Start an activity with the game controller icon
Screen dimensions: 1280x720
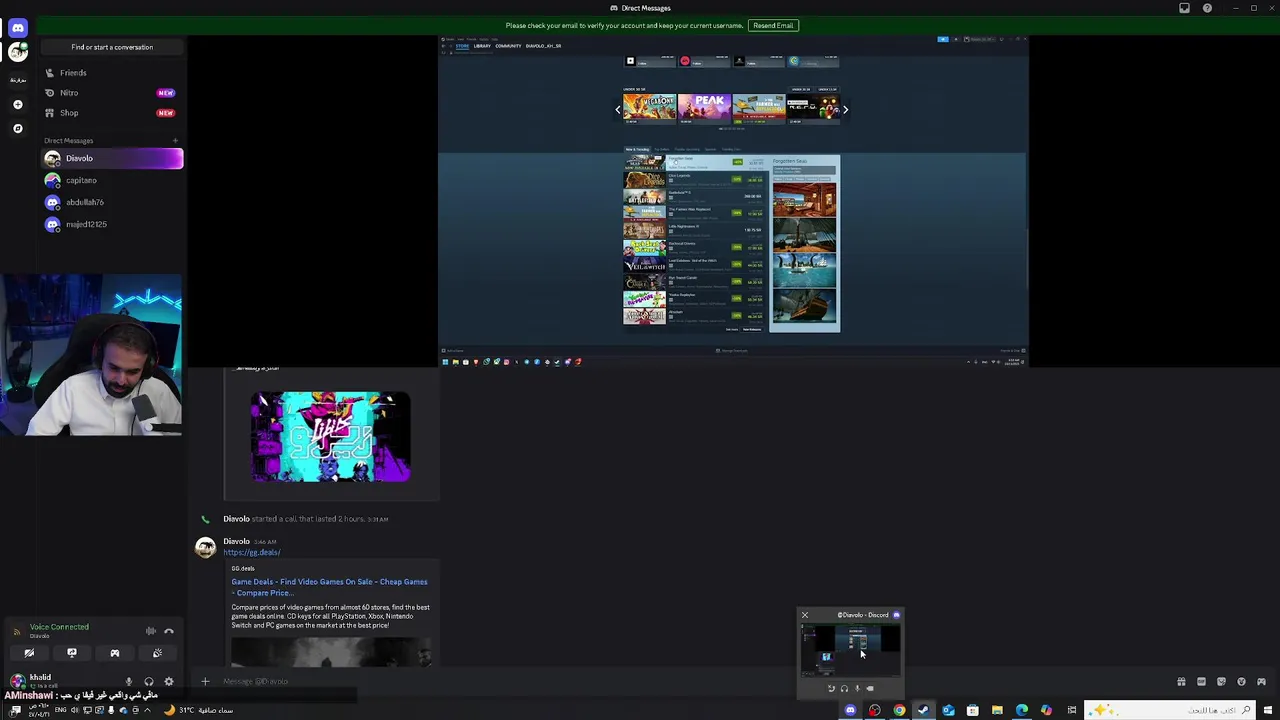coord(115,653)
